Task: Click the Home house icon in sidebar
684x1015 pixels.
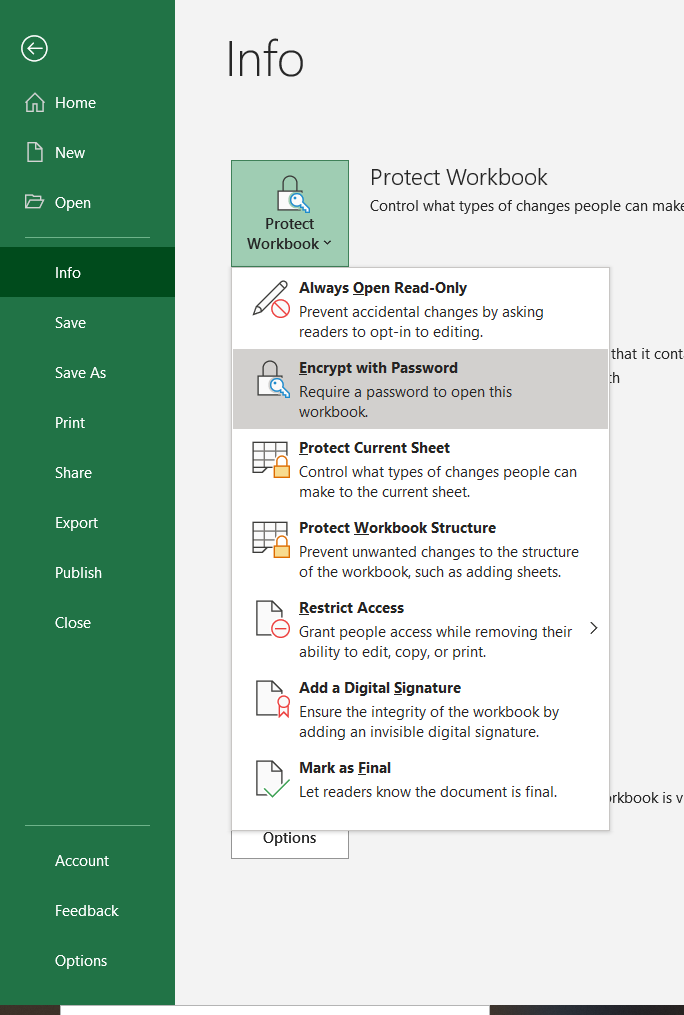Action: pyautogui.click(x=35, y=103)
